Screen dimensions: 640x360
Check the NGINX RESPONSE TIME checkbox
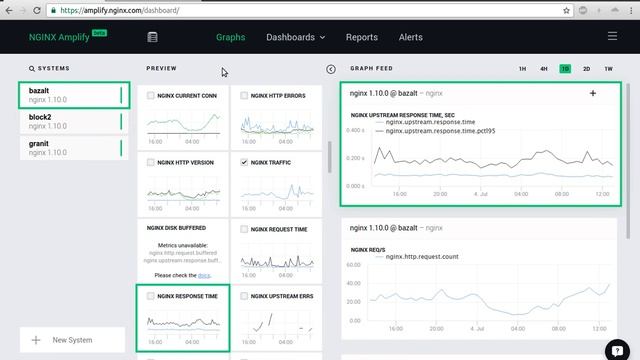[x=151, y=296]
